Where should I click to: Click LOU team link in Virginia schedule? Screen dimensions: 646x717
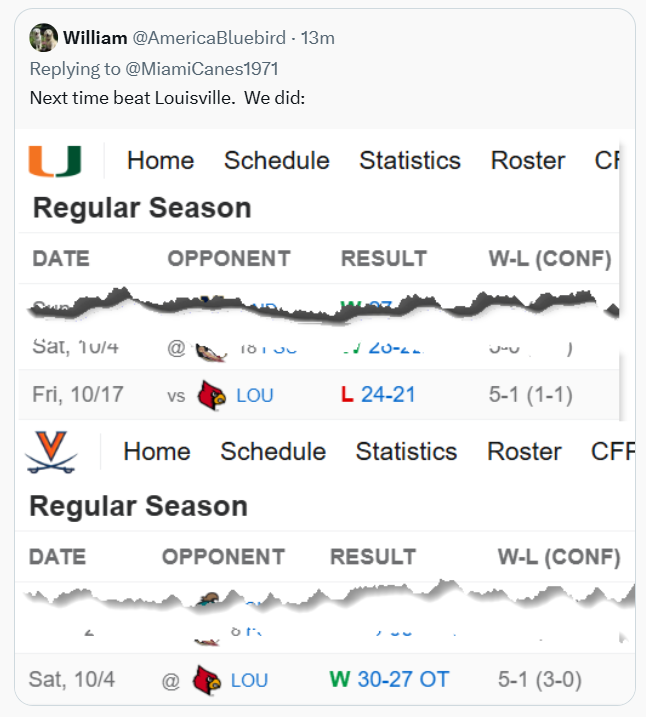coord(249,680)
